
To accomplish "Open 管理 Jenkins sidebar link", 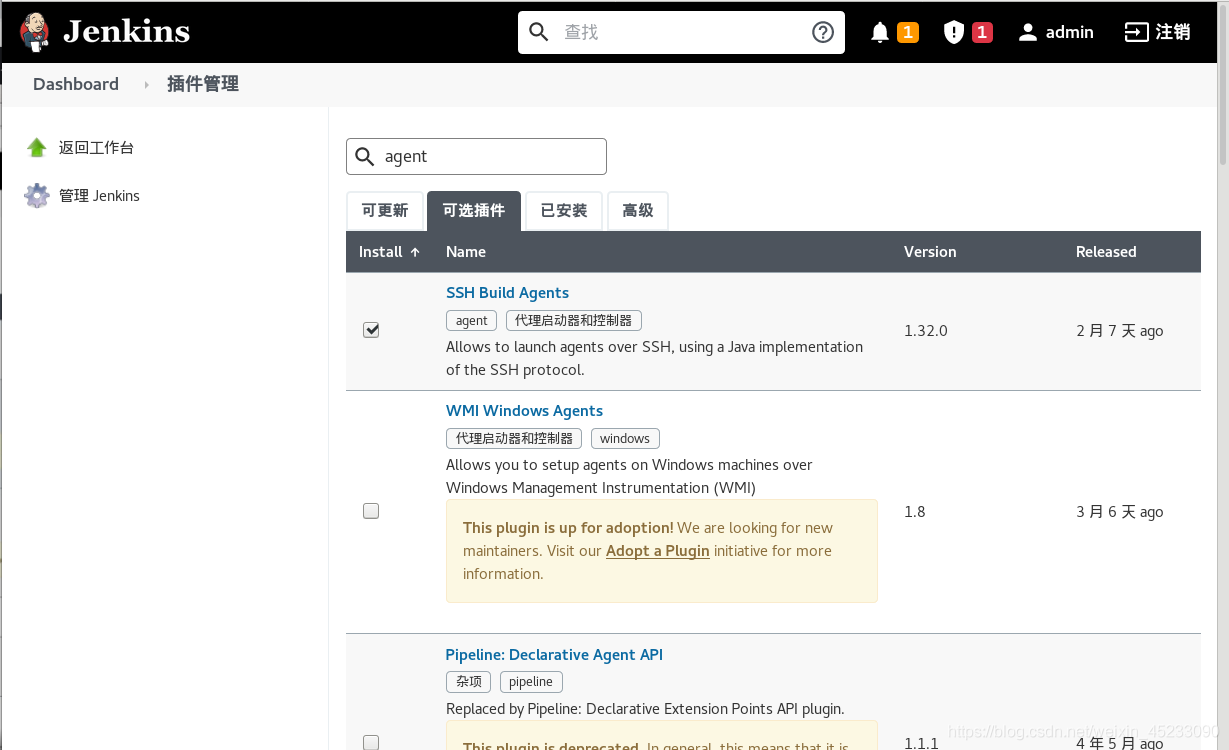I will pos(99,196).
